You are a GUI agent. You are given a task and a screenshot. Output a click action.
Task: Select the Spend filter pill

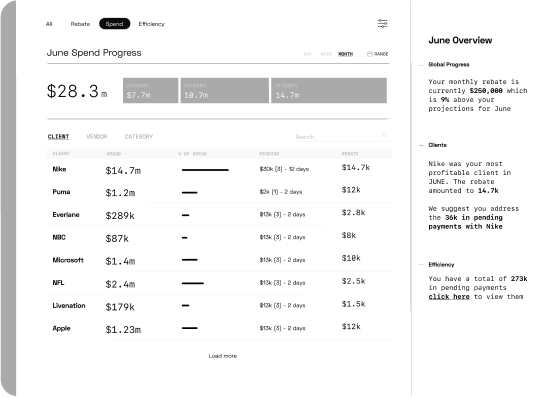[115, 24]
